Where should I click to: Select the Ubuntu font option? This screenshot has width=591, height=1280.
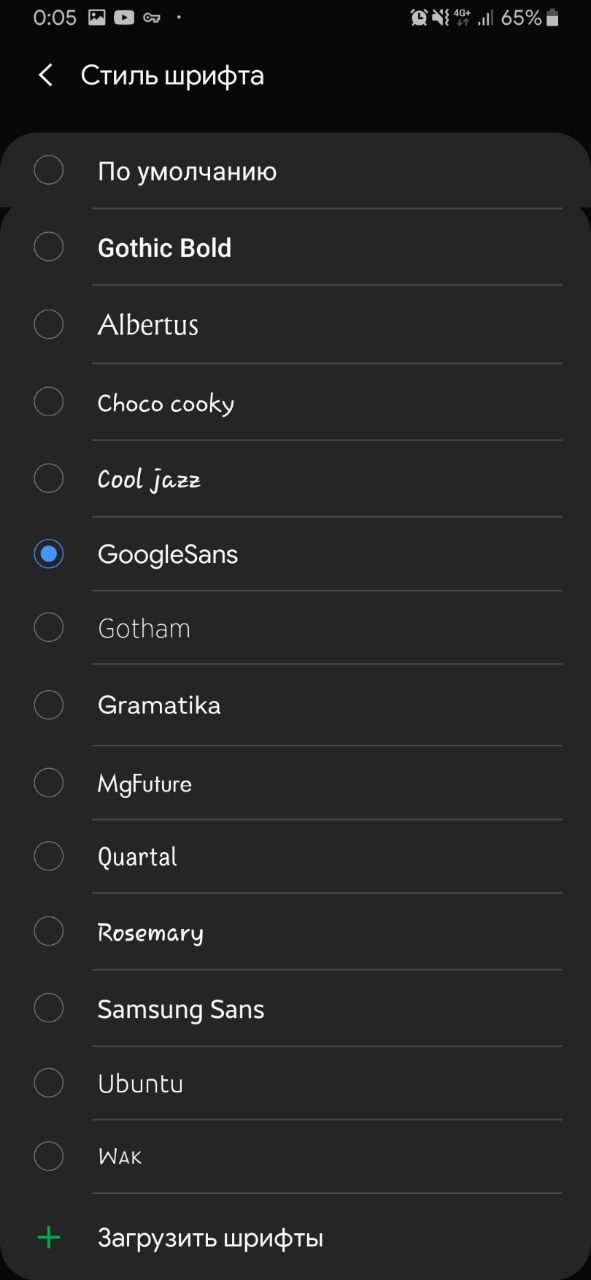point(295,1083)
